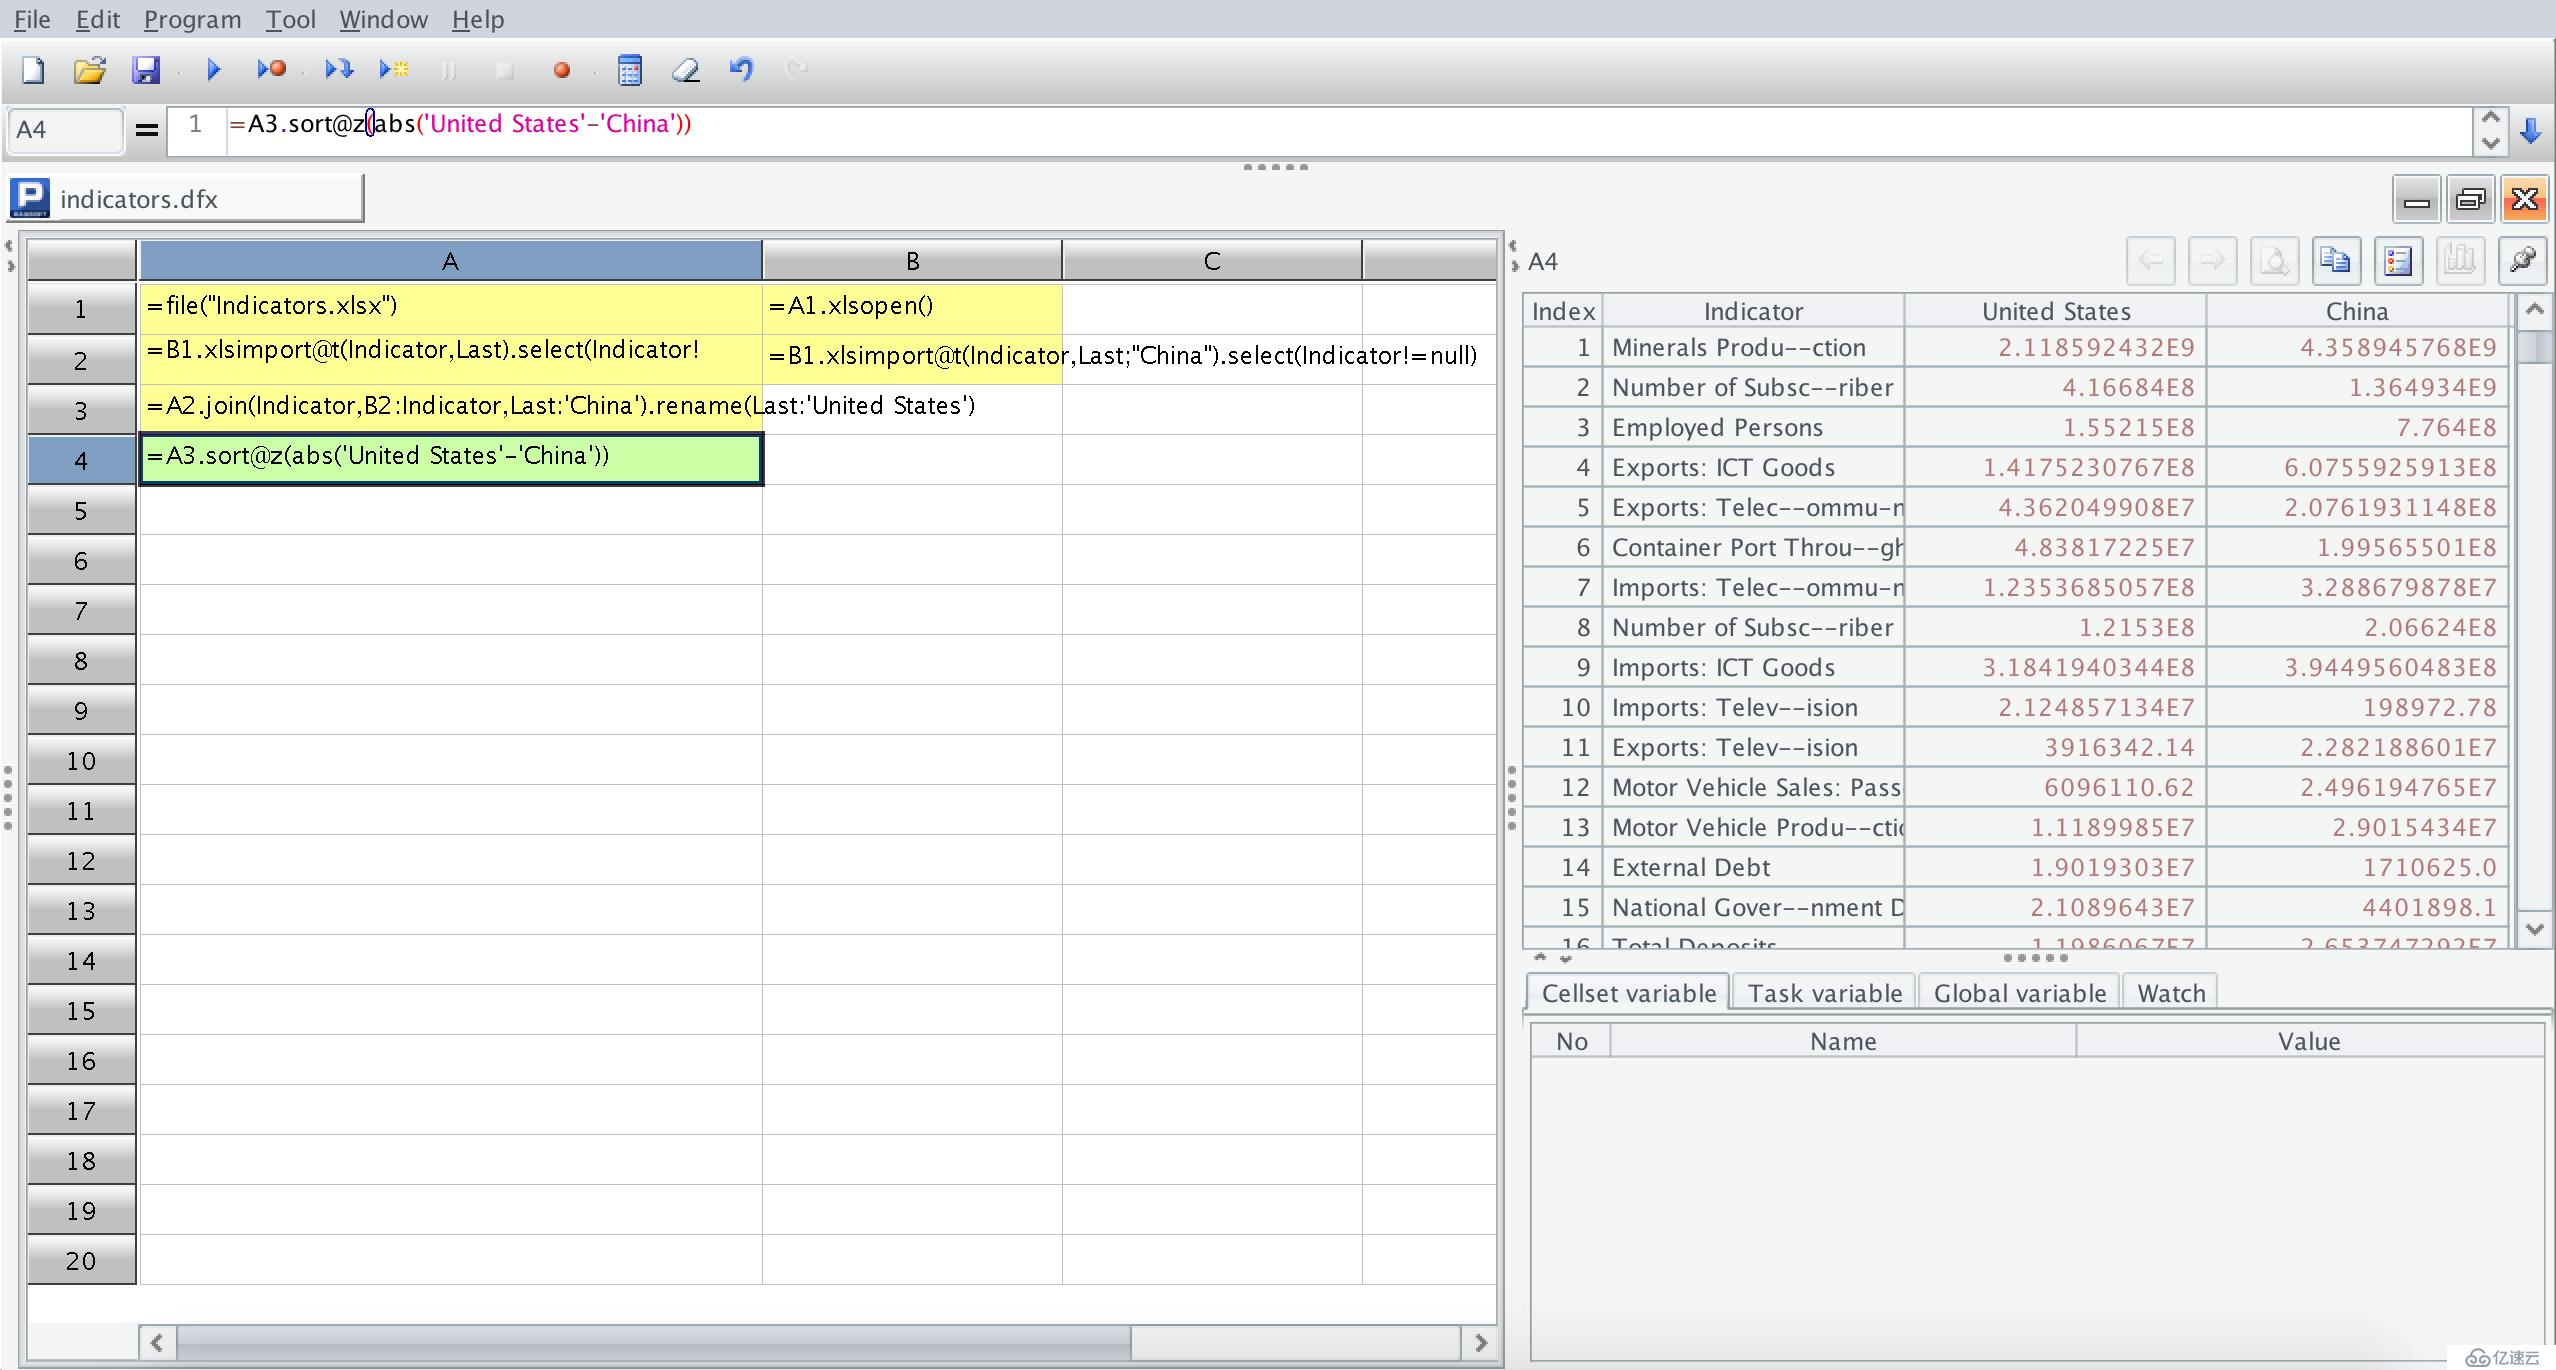
Task: Click the Stop/Pause execution icon
Action: tap(448, 69)
